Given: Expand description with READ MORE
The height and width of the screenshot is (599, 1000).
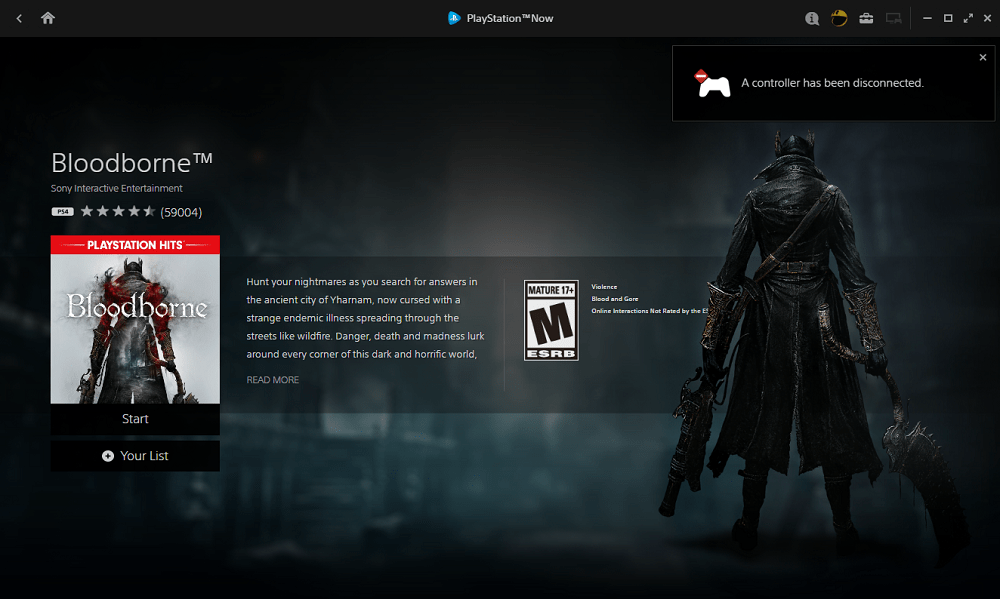Looking at the screenshot, I should click(272, 380).
